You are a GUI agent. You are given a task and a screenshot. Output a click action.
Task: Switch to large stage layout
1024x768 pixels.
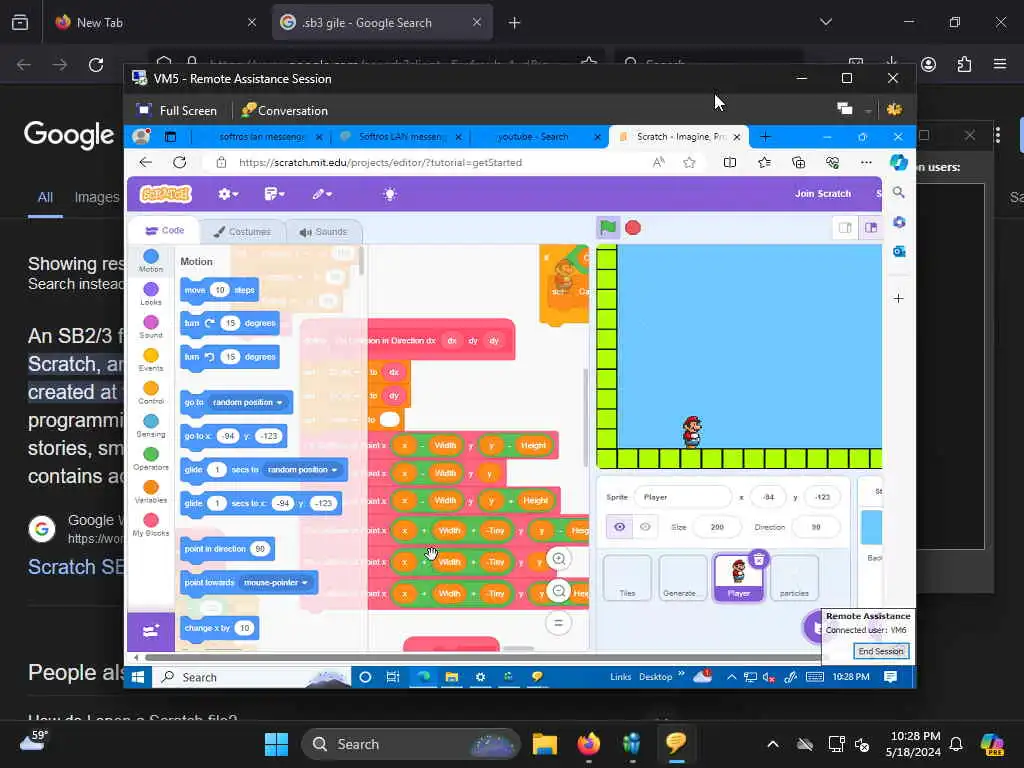[x=871, y=228]
